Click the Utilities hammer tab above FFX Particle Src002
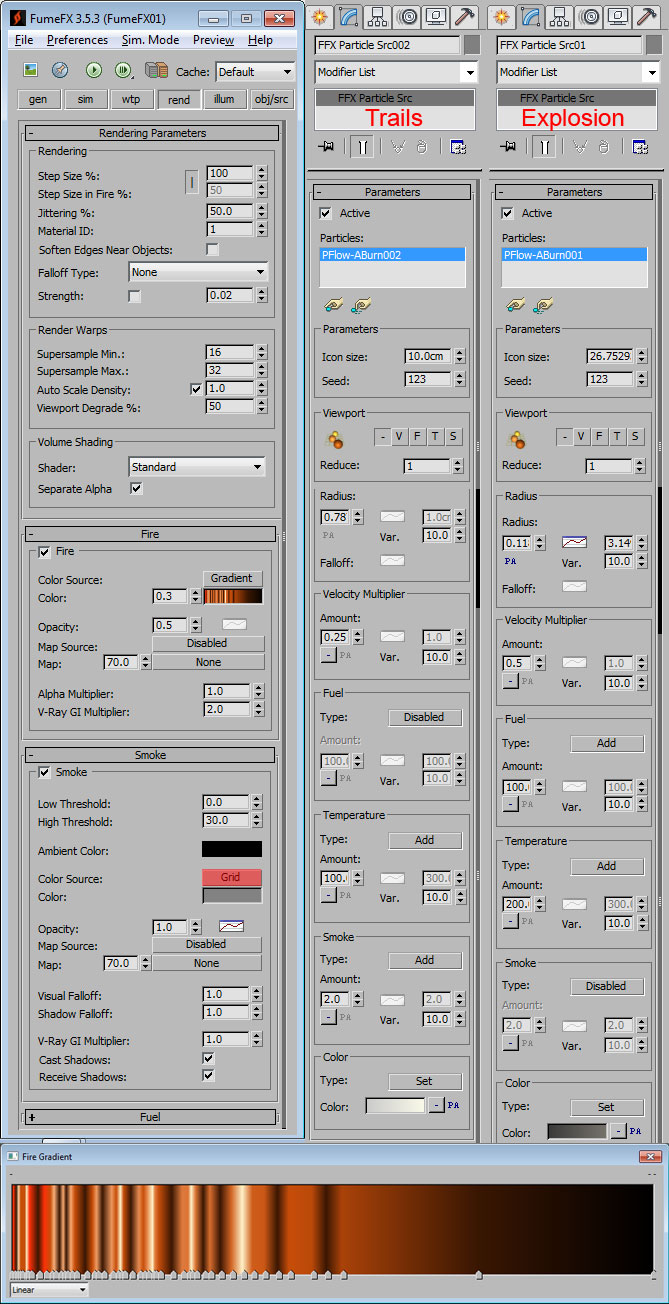Viewport: 669px width, 1304px height. [464, 15]
